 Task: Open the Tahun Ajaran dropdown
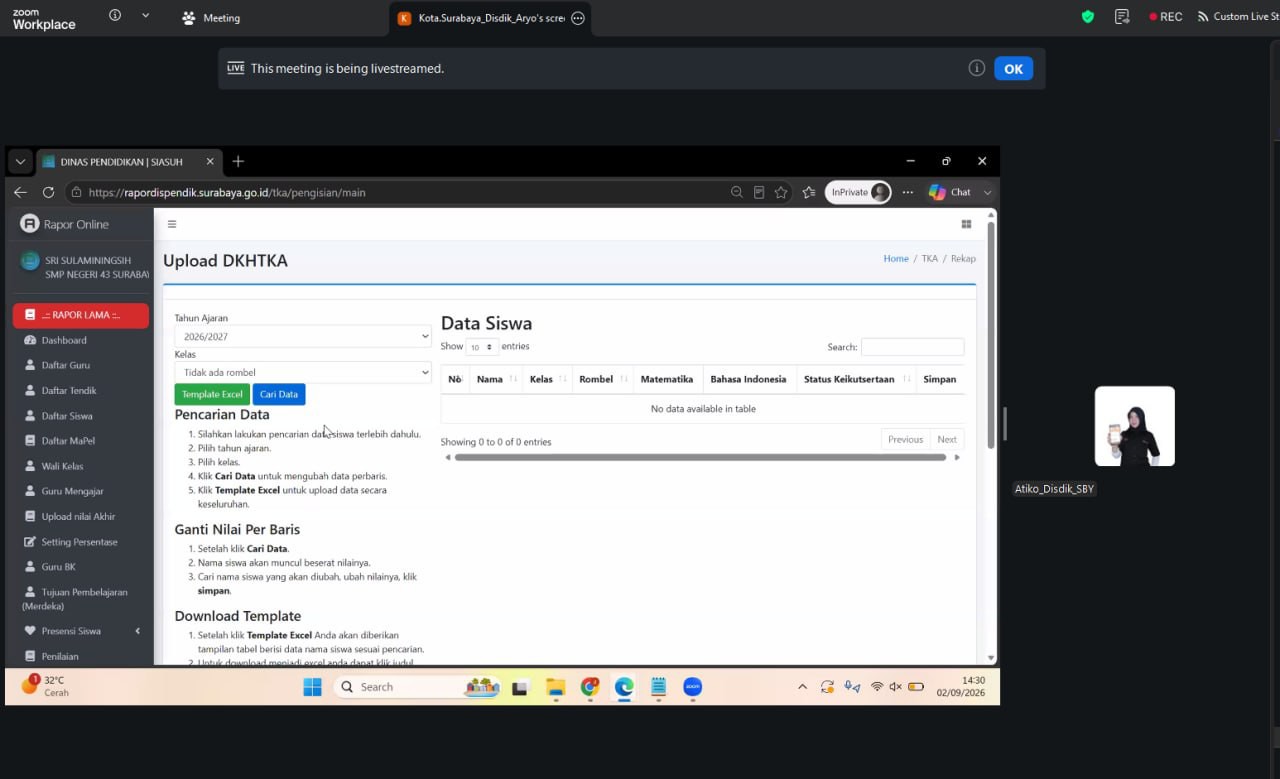(303, 337)
